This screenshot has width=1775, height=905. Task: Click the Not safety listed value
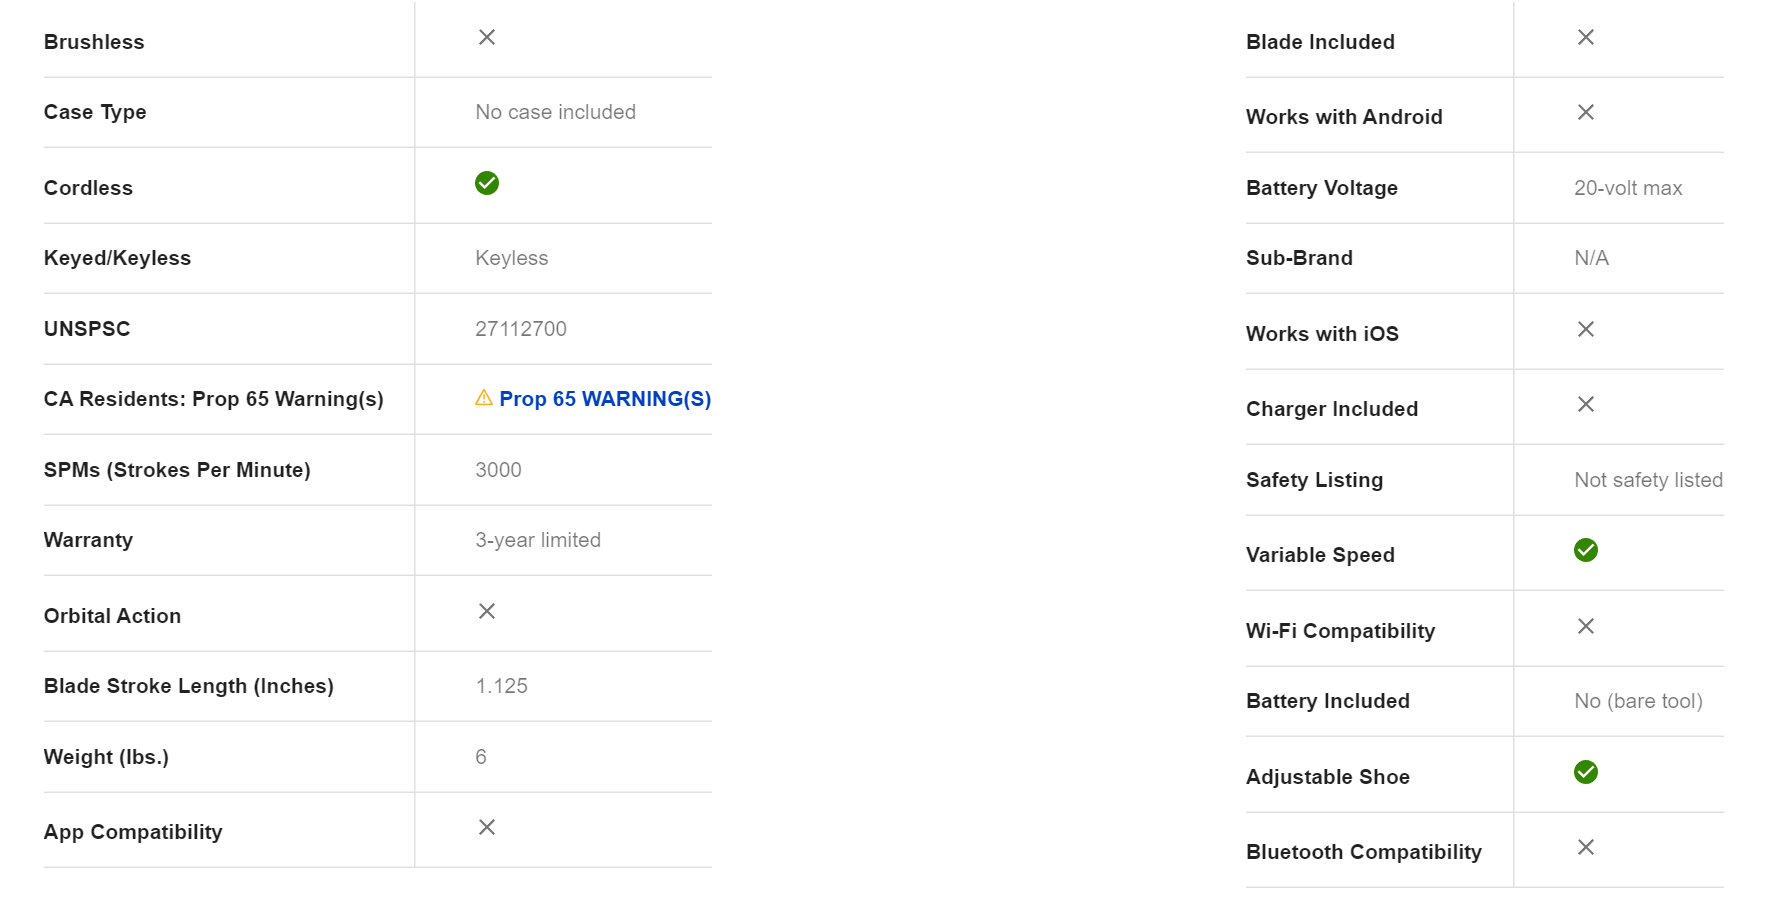click(1648, 480)
